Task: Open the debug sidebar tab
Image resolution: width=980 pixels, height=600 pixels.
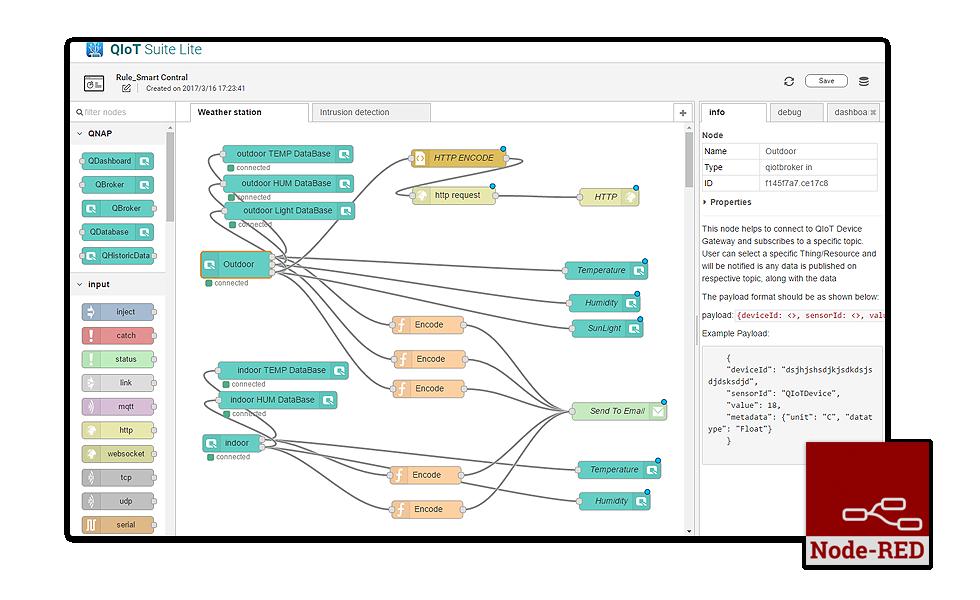Action: 796,112
